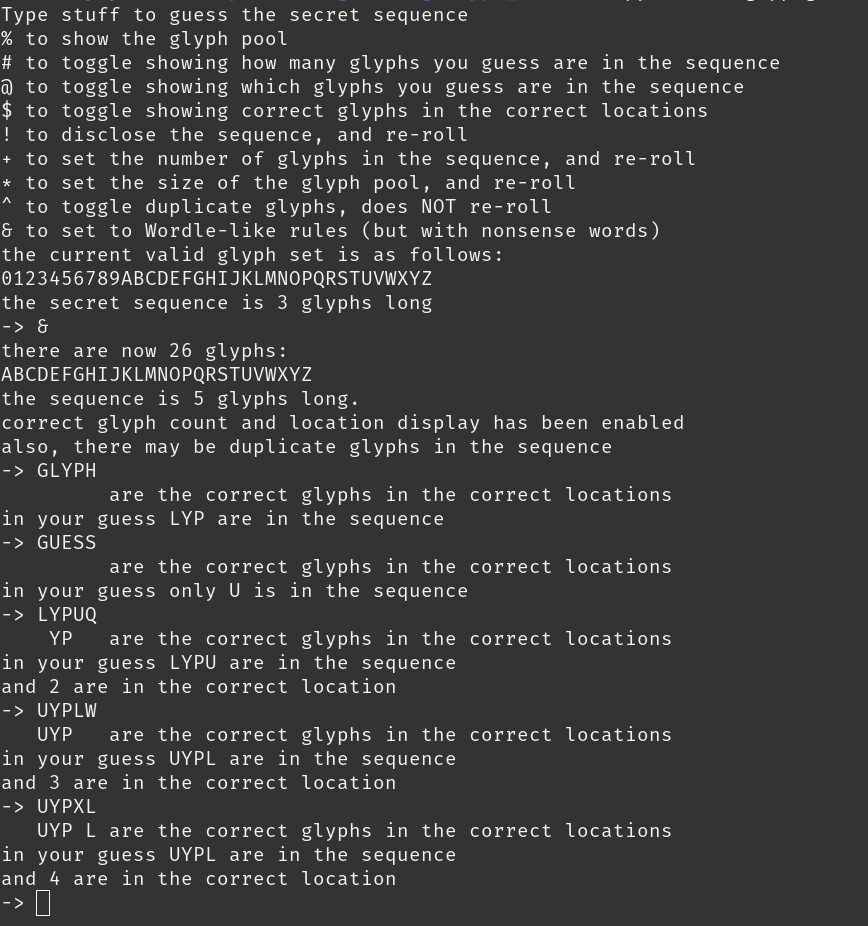Click the line "Type stuff to guess the secret sequence"
The width and height of the screenshot is (868, 926).
(235, 15)
